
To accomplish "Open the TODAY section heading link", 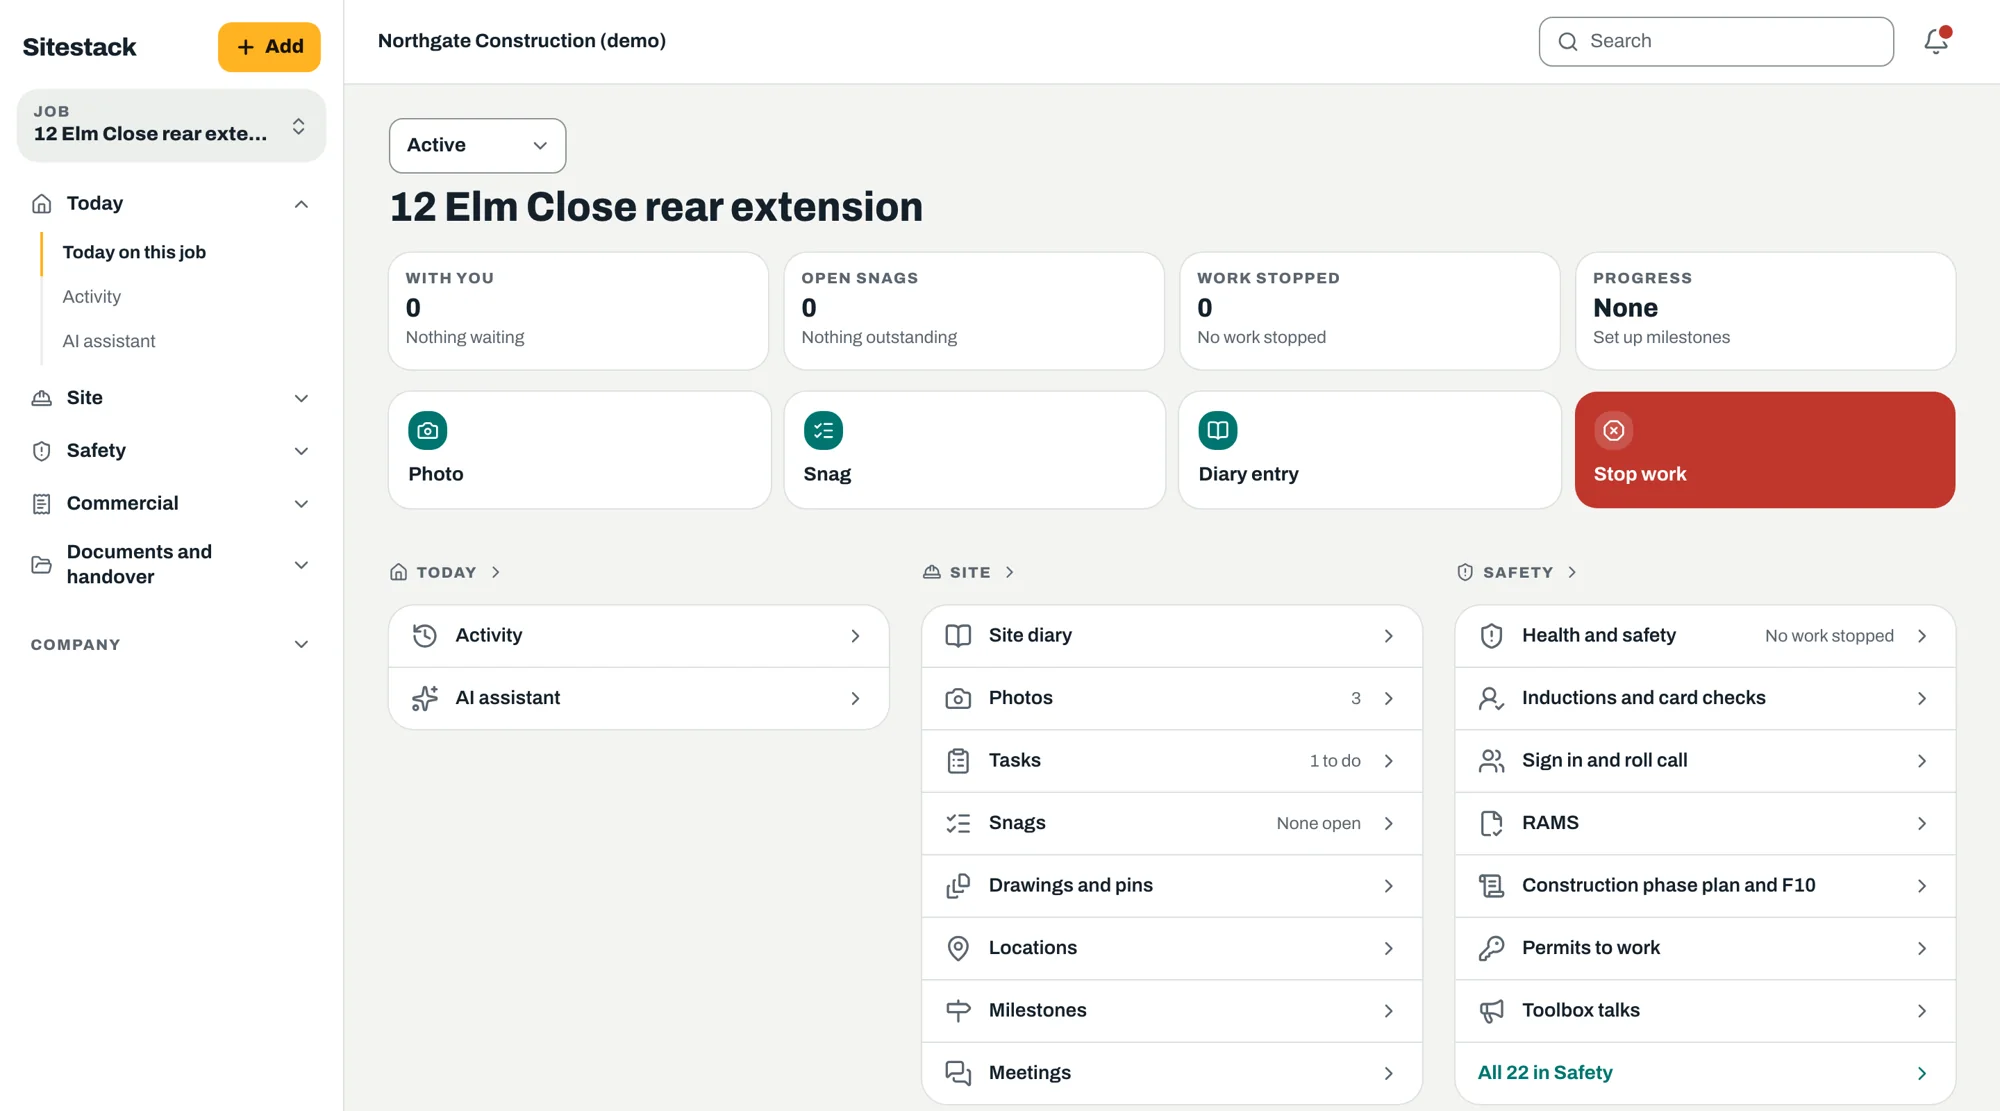I will click(445, 573).
